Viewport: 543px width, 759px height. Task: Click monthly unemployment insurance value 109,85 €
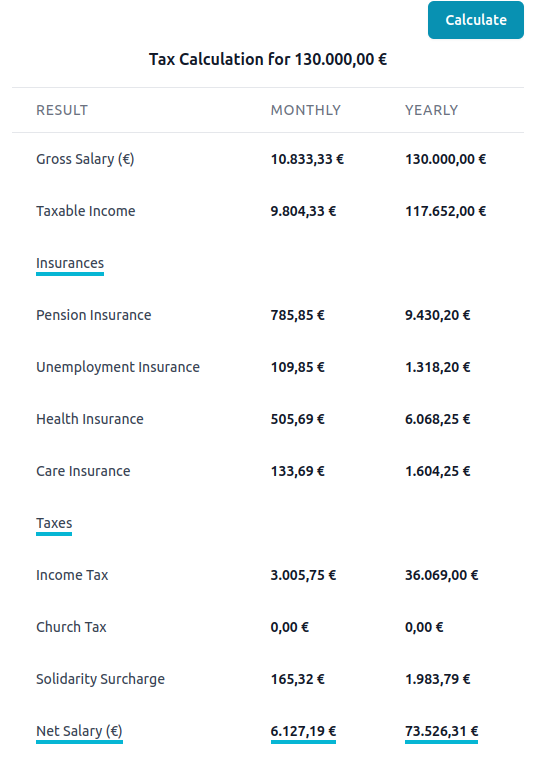pos(297,367)
